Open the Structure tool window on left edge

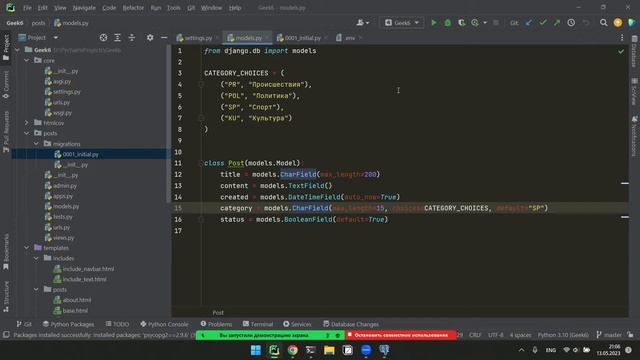[6, 296]
